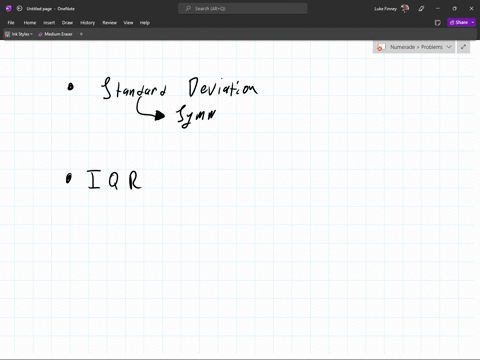Viewport: 480px width, 360px height.
Task: Switch to the Insert tab
Action: coord(49,23)
